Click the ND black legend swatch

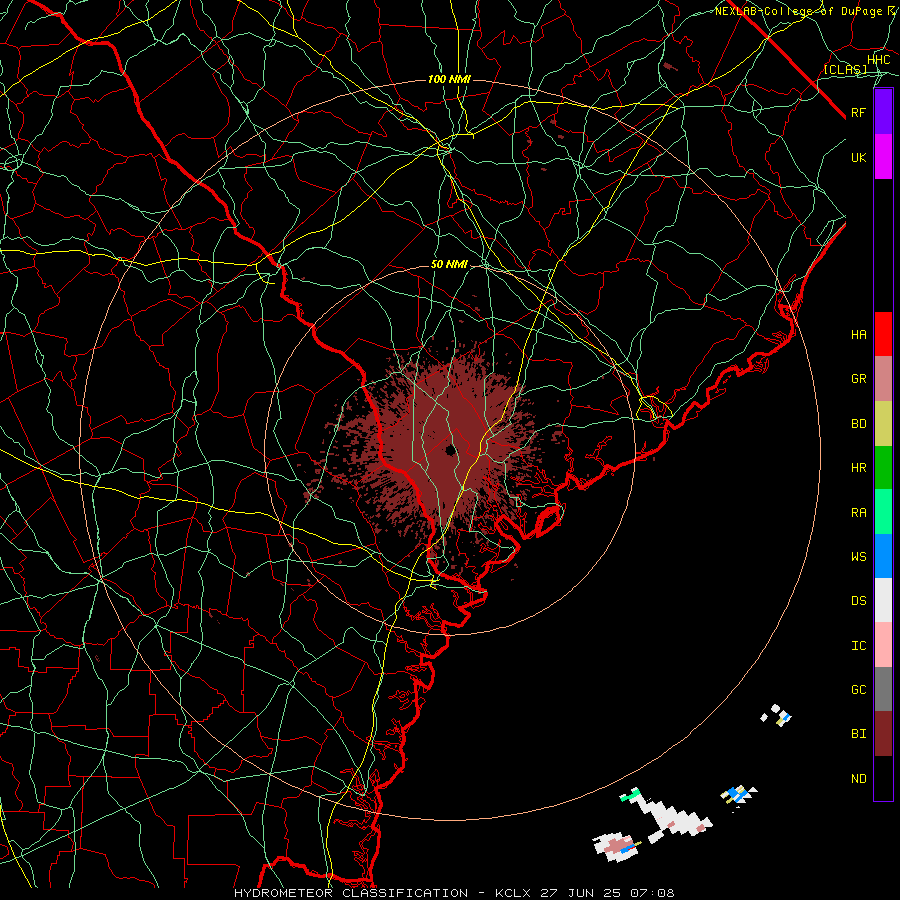(x=883, y=778)
